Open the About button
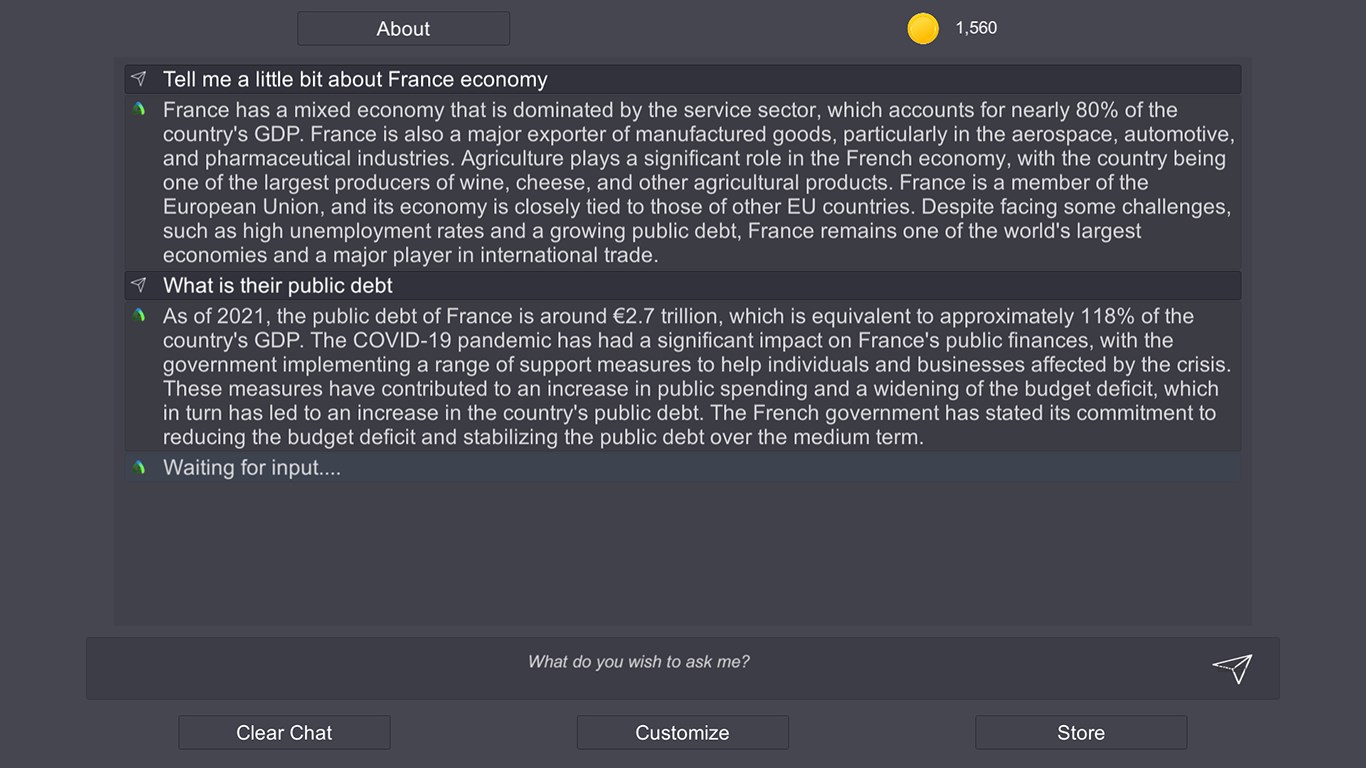The height and width of the screenshot is (768, 1366). [403, 29]
